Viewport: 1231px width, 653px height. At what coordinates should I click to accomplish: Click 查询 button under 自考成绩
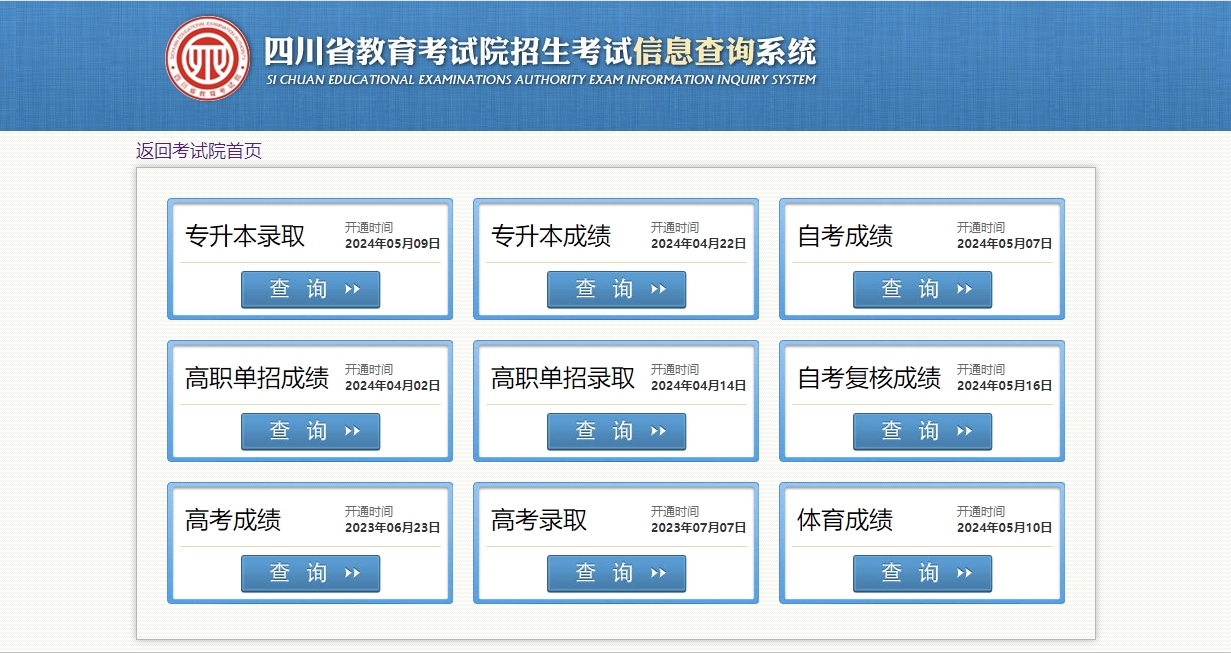(922, 289)
